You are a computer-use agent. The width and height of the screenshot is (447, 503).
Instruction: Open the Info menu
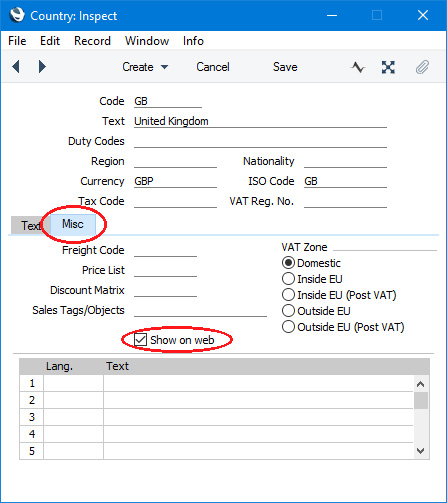pos(193,41)
